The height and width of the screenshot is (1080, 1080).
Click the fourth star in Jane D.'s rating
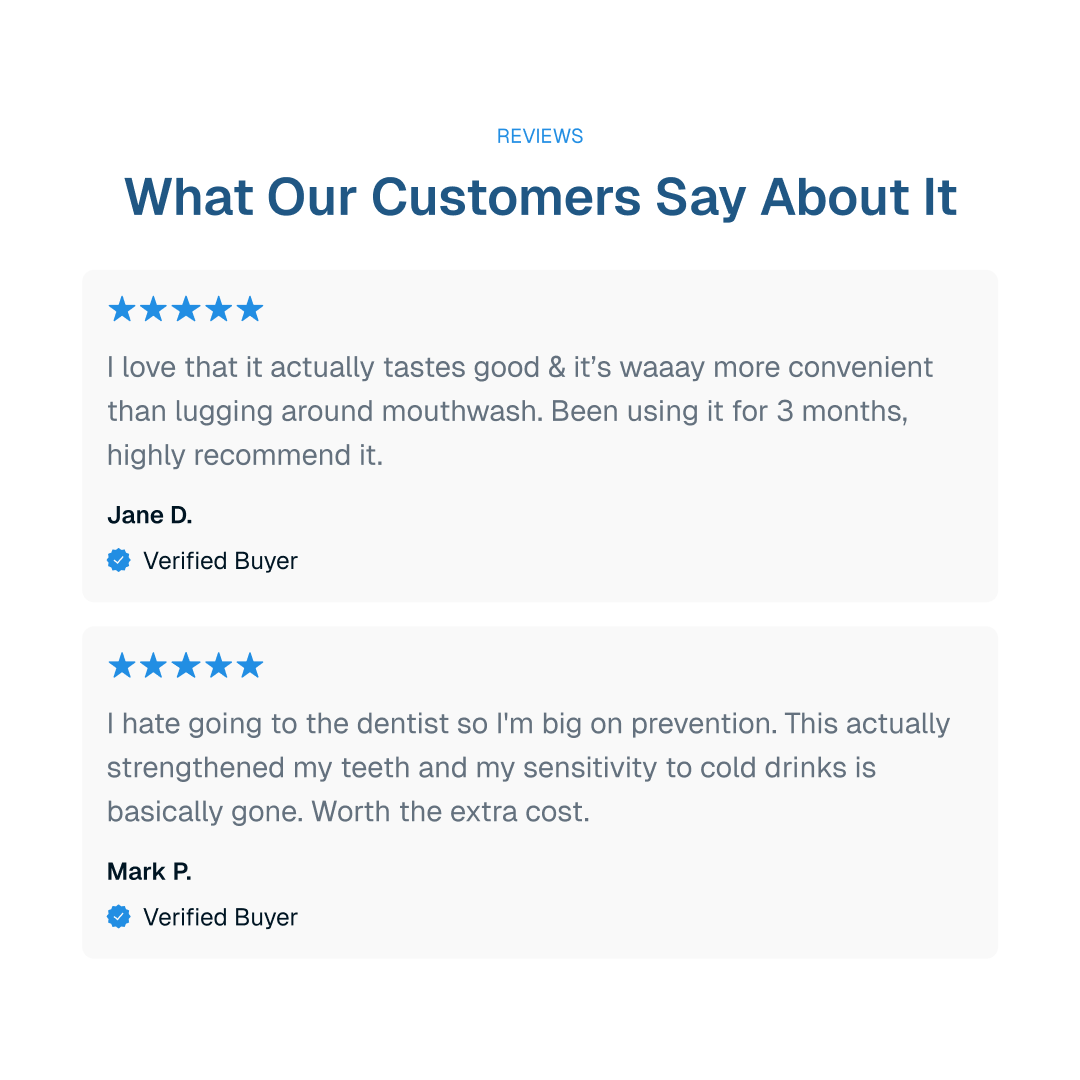click(x=218, y=310)
